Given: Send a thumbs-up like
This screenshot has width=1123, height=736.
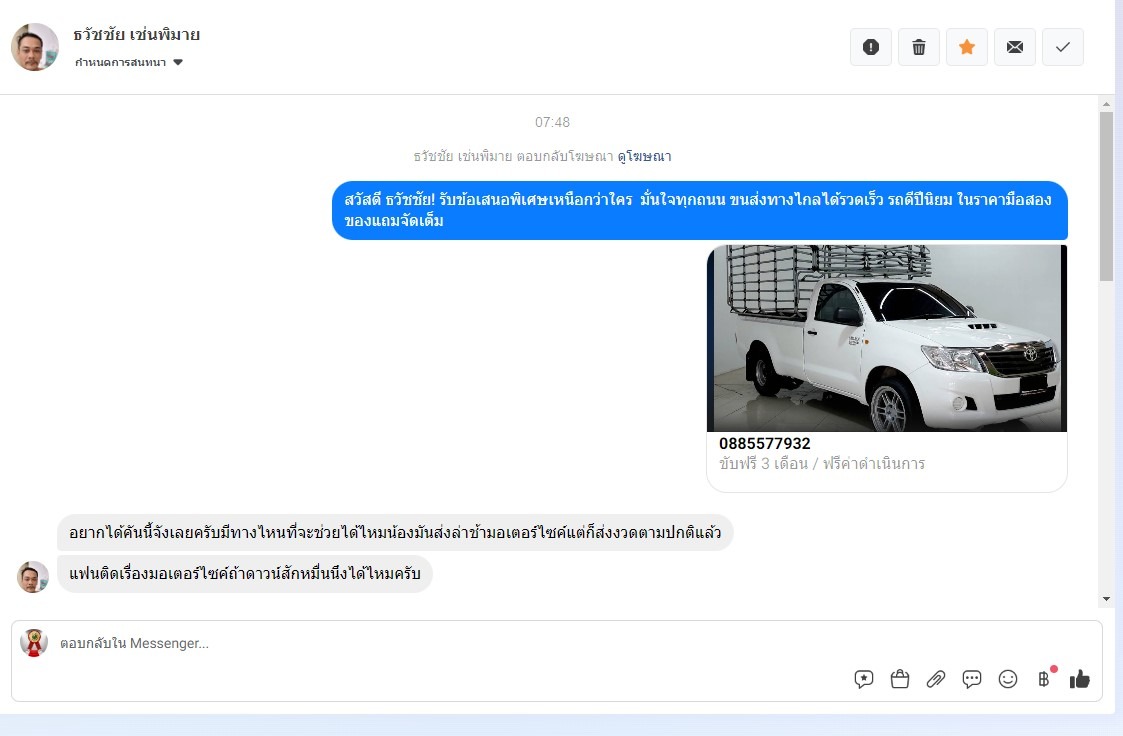Looking at the screenshot, I should 1080,679.
